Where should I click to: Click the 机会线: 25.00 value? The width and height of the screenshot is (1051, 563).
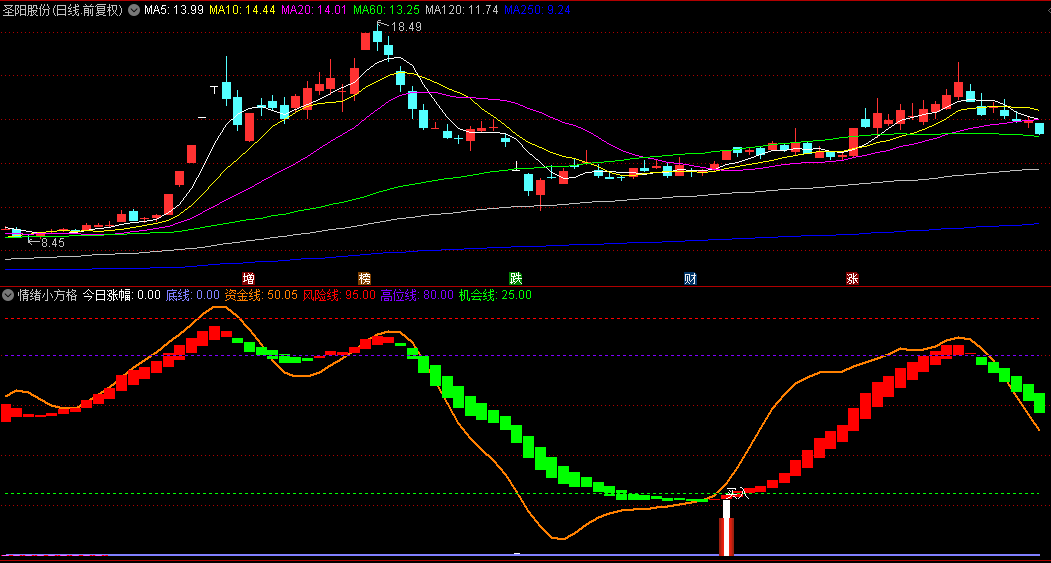coord(495,295)
